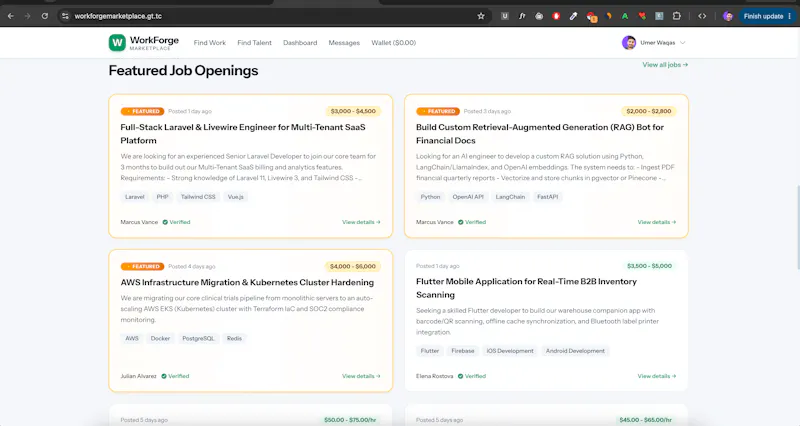Open the Chrome profile avatar
This screenshot has height=426, width=800.
pyautogui.click(x=728, y=16)
